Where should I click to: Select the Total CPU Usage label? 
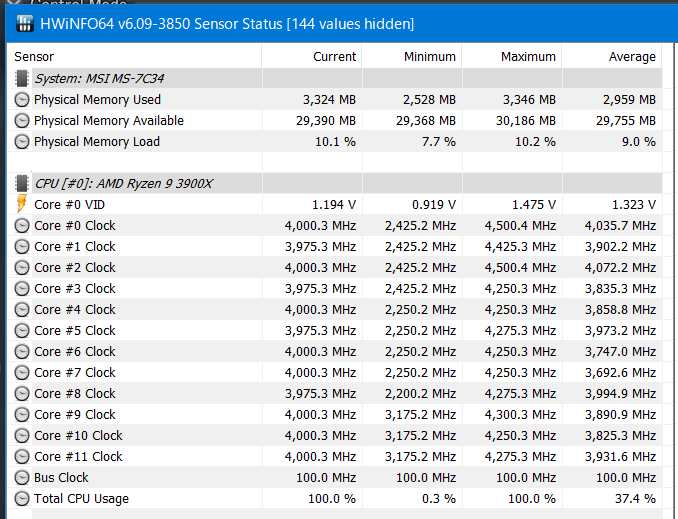click(81, 499)
